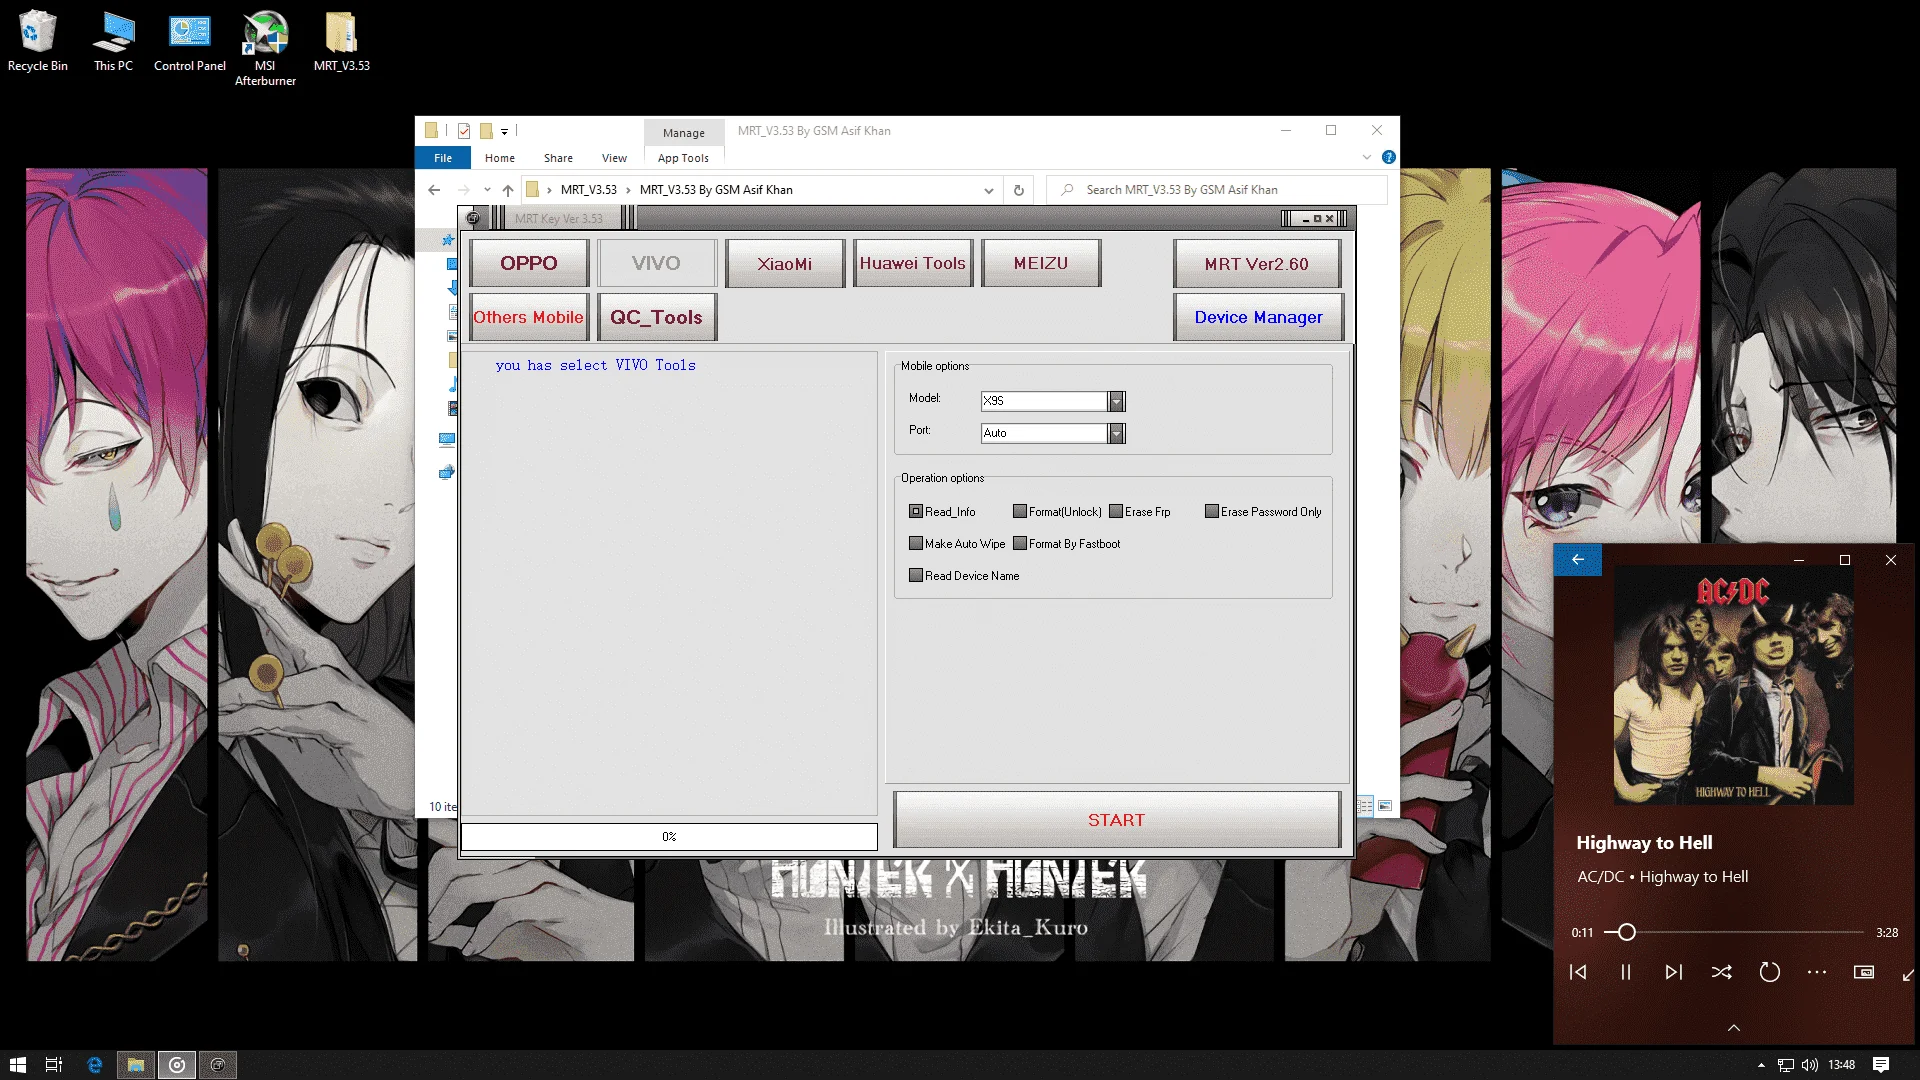1920x1080 pixels.
Task: Select the XiaoMi tools button
Action: (x=785, y=263)
